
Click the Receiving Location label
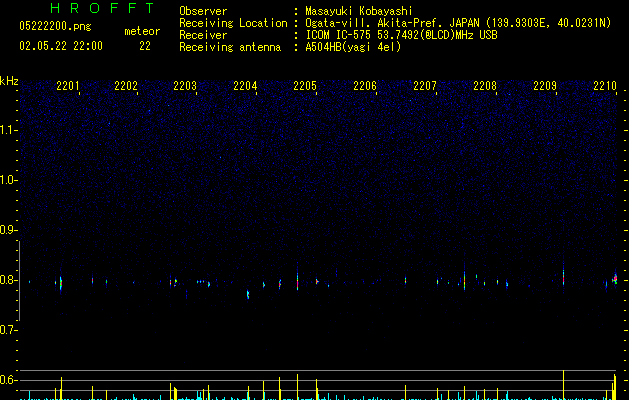click(x=233, y=23)
